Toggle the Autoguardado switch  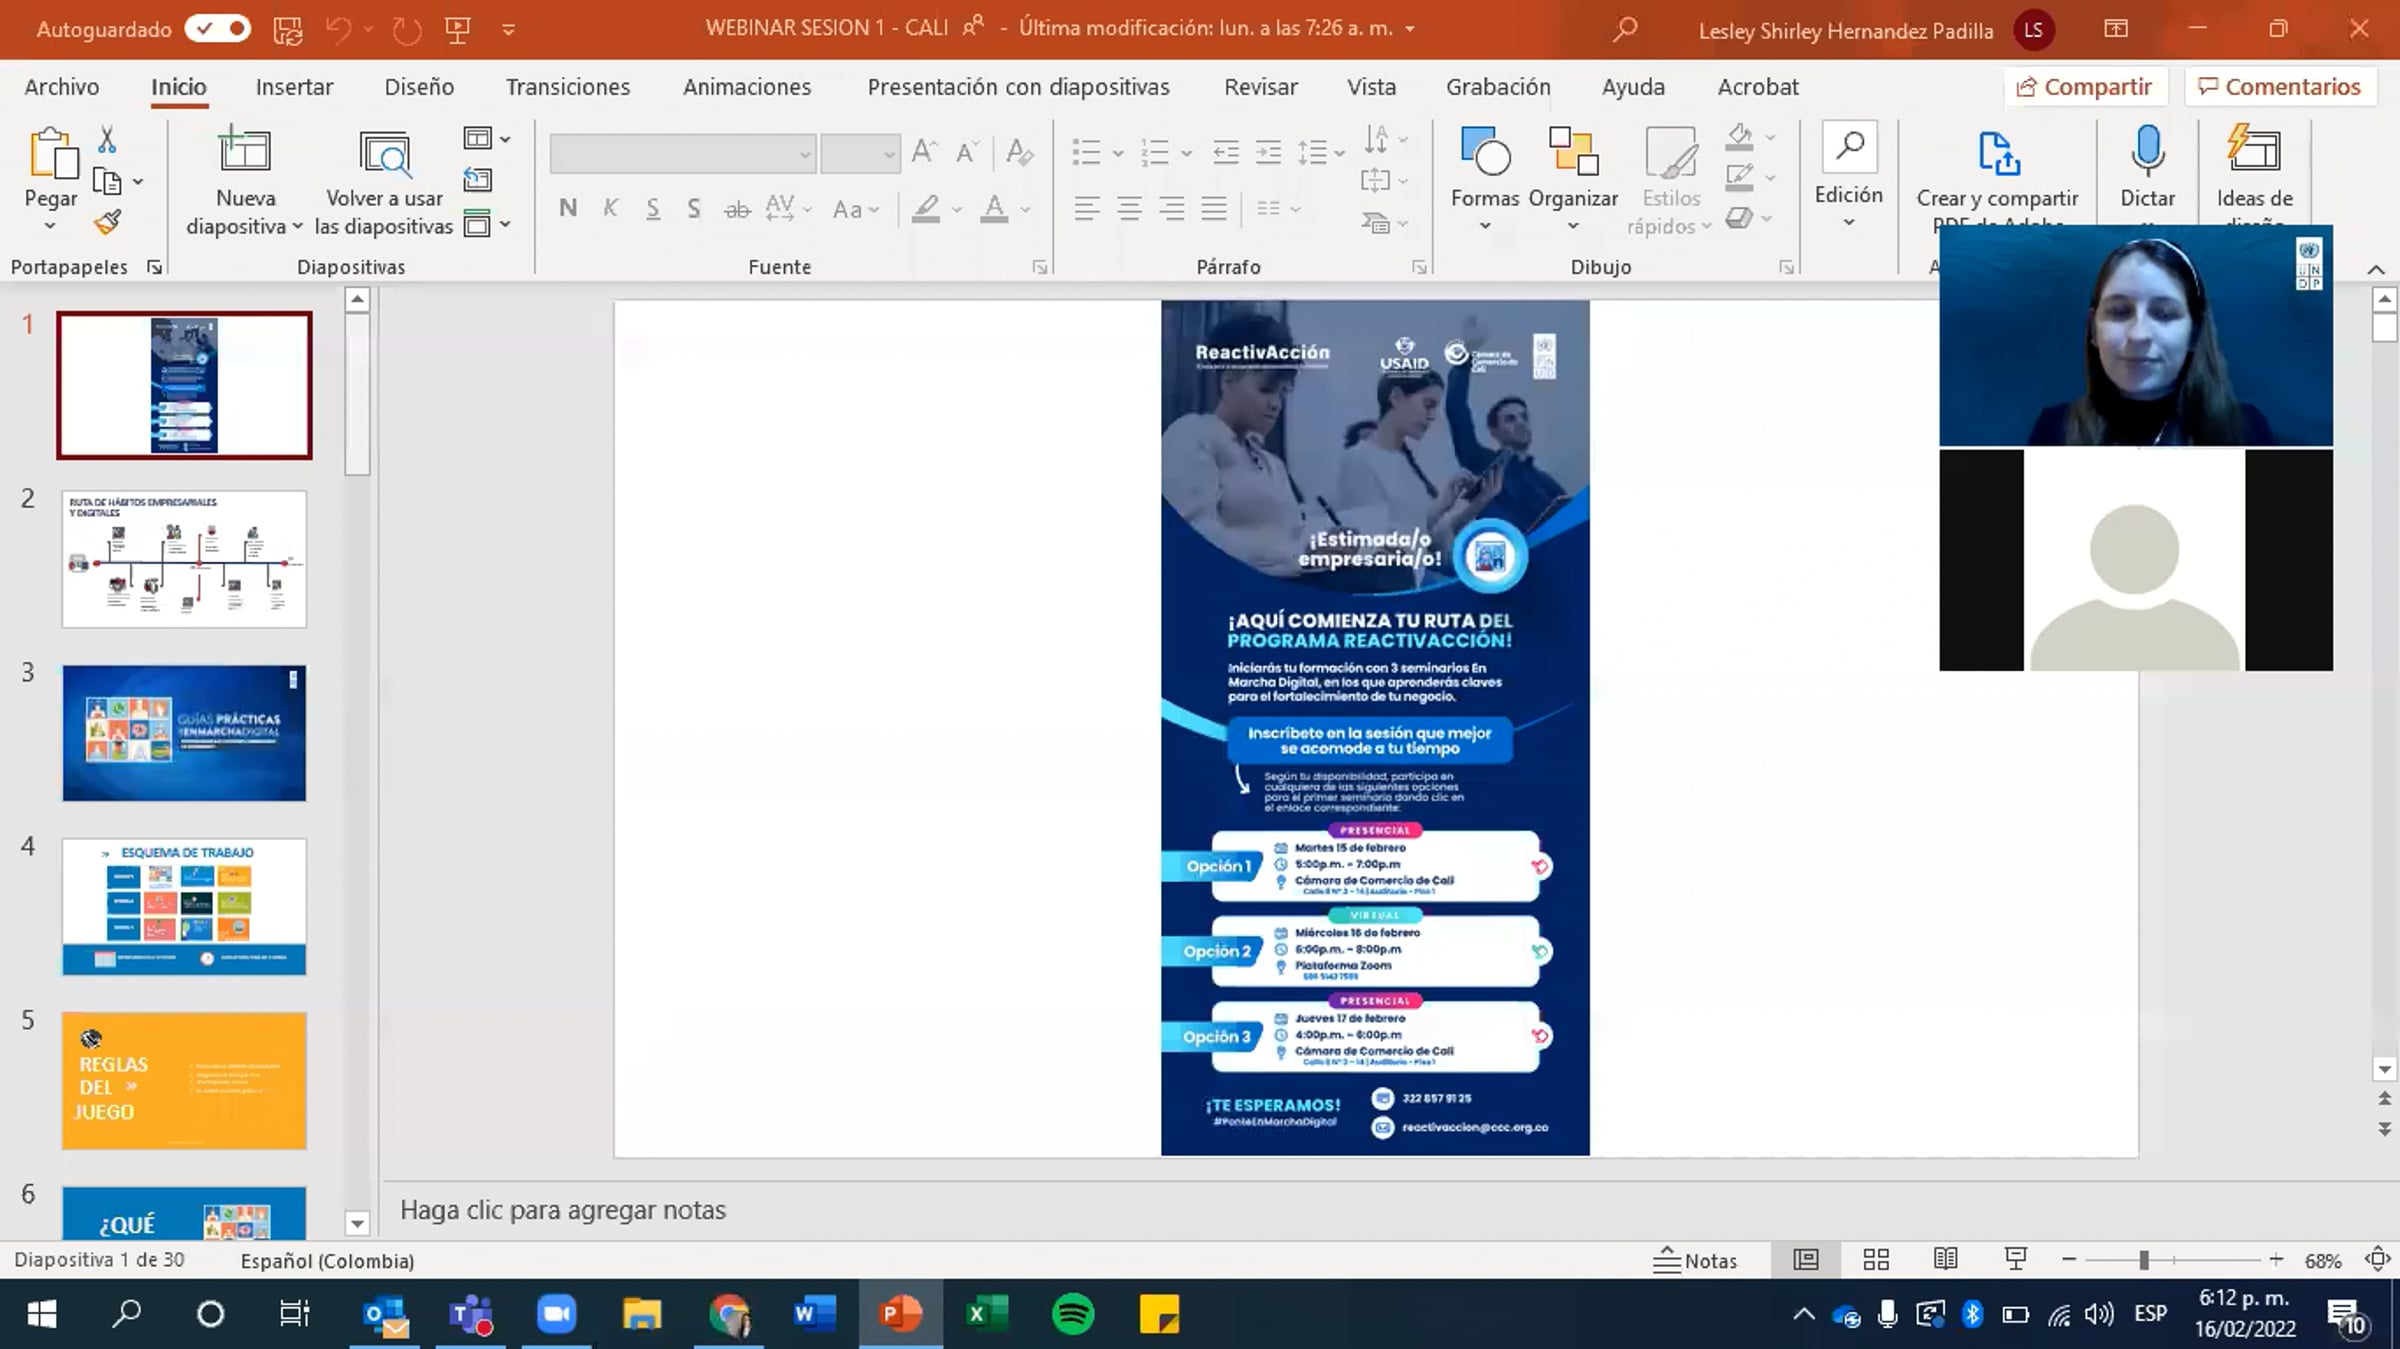pyautogui.click(x=218, y=29)
